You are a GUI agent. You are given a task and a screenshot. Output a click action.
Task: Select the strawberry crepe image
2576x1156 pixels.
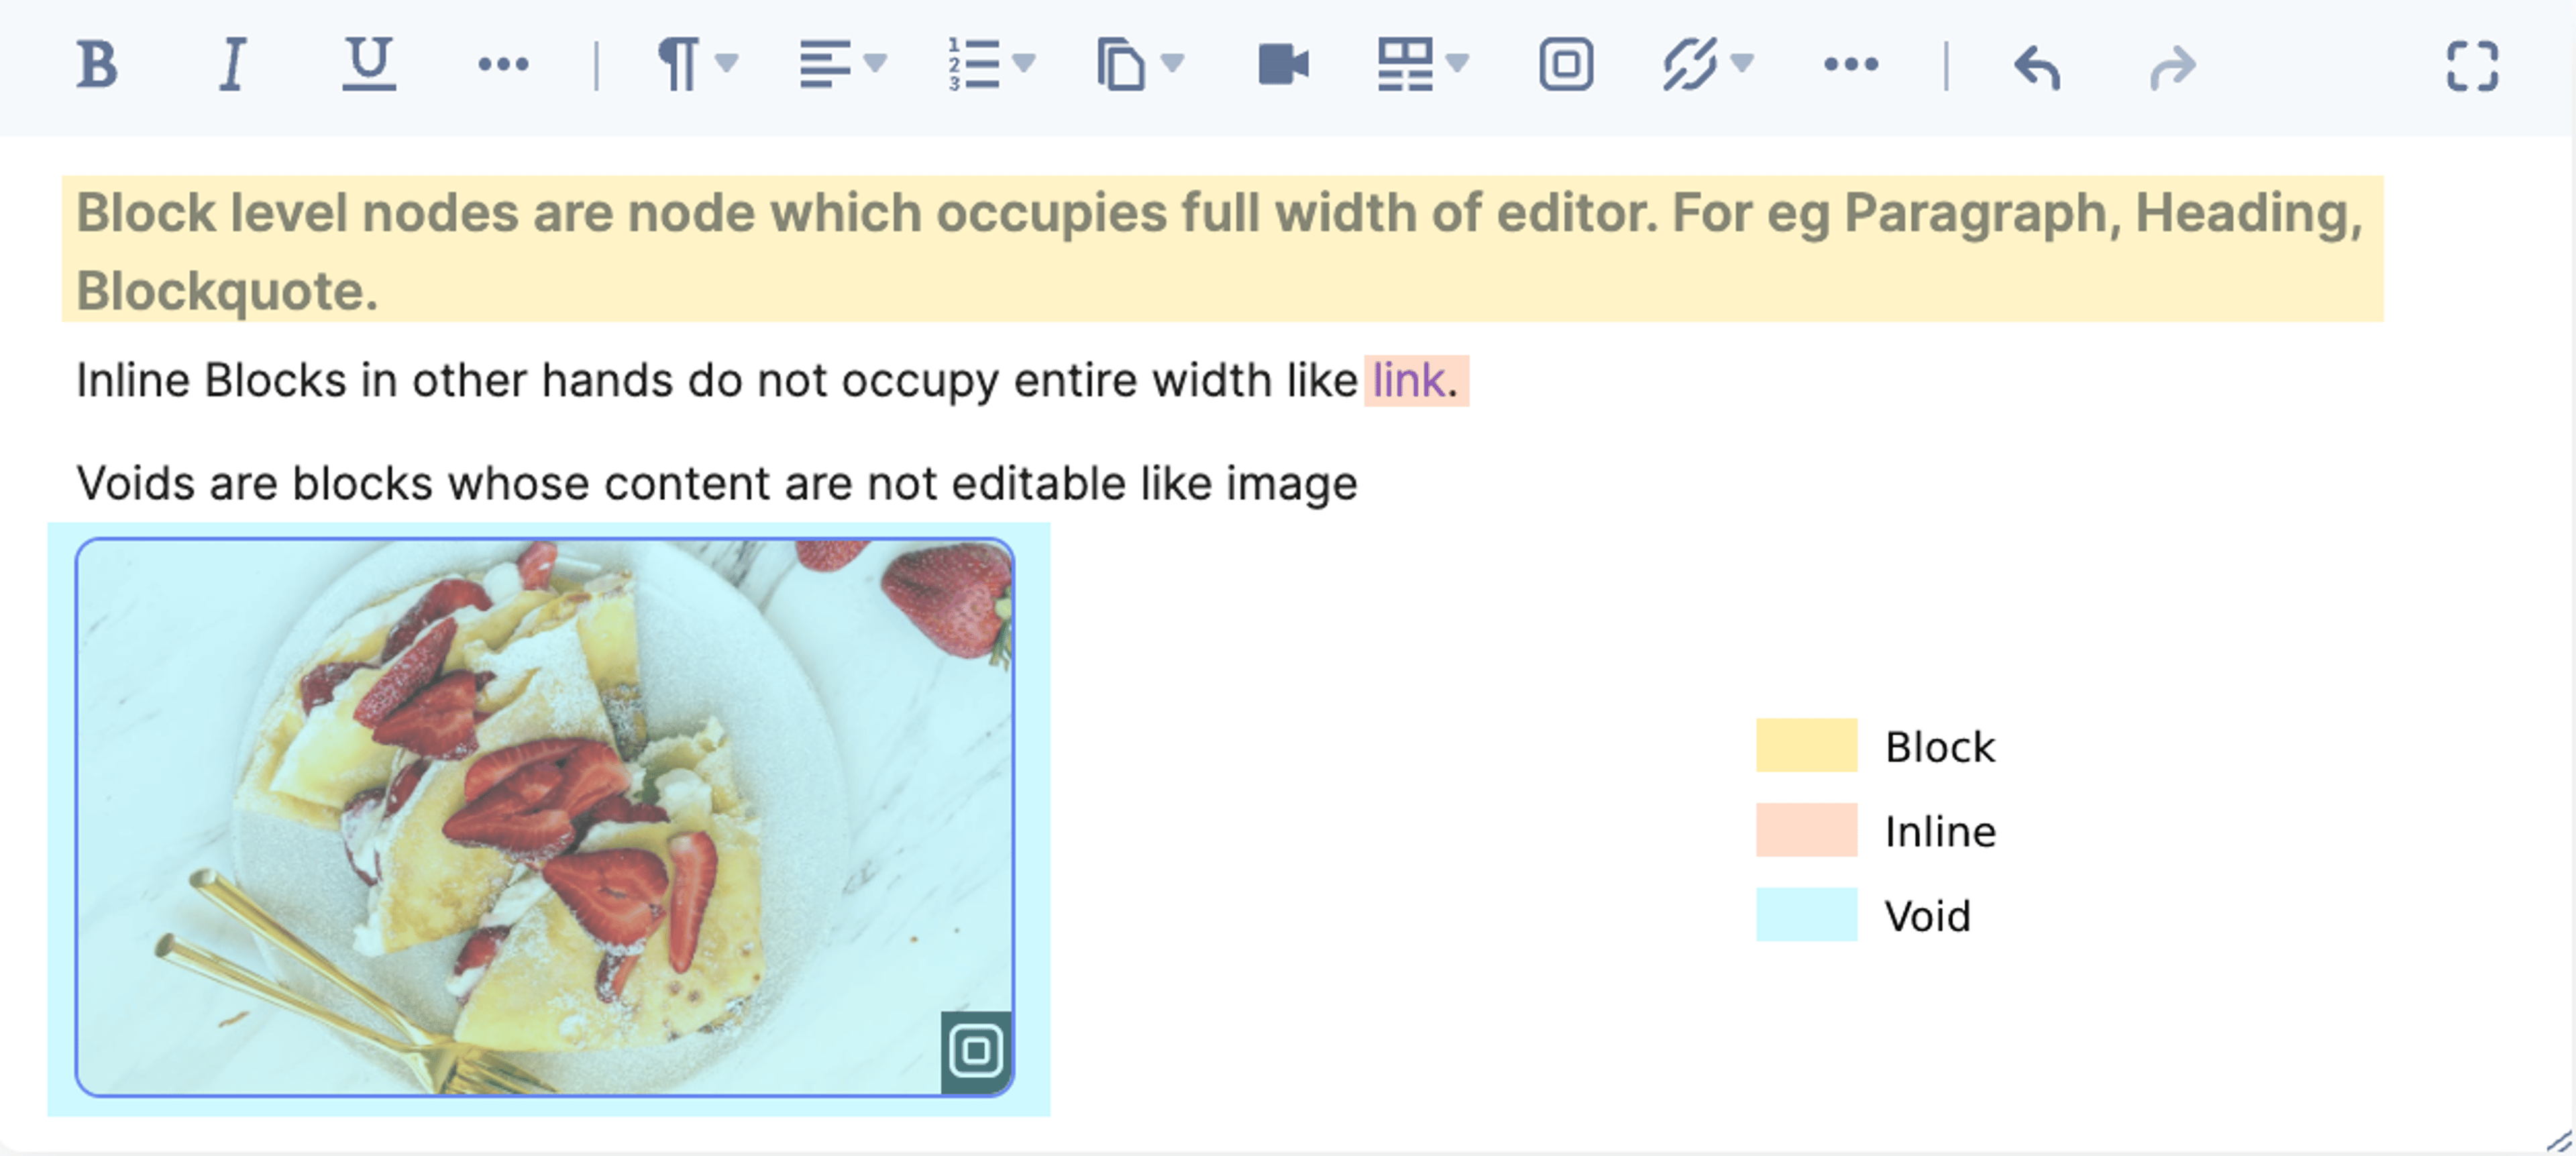click(545, 817)
